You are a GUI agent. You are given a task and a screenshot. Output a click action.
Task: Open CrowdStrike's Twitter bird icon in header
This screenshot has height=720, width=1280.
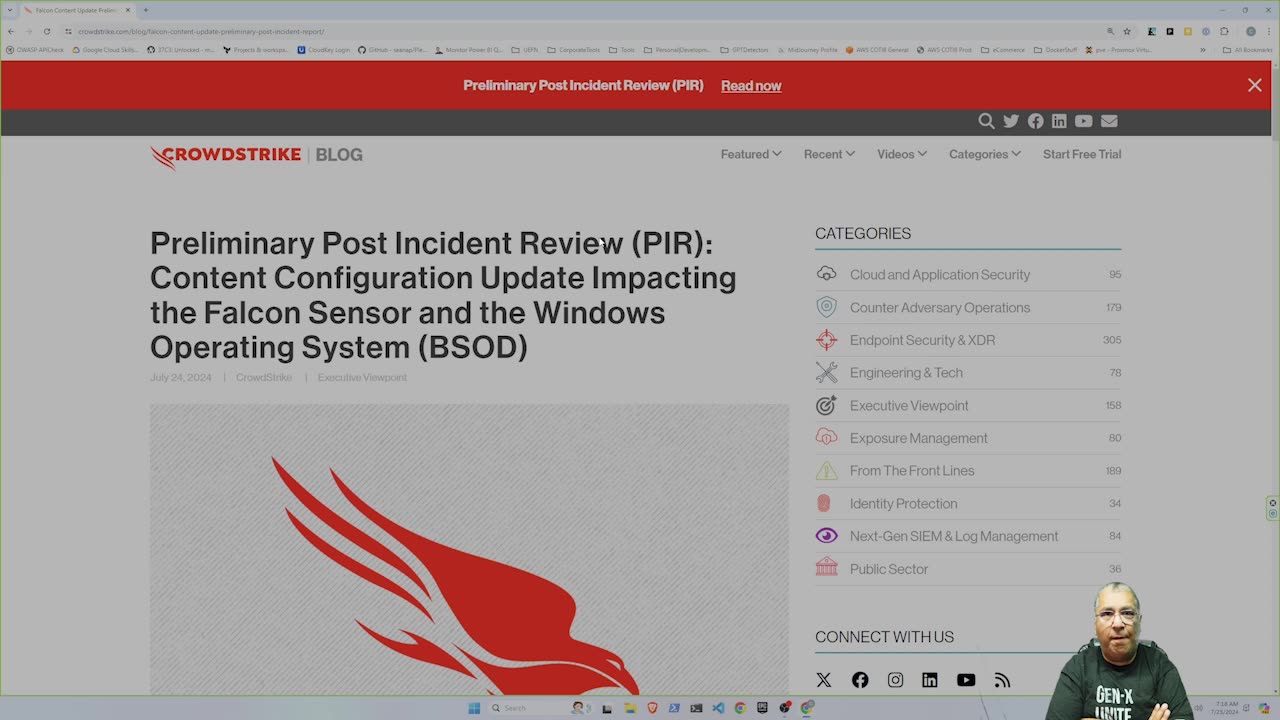(1011, 121)
